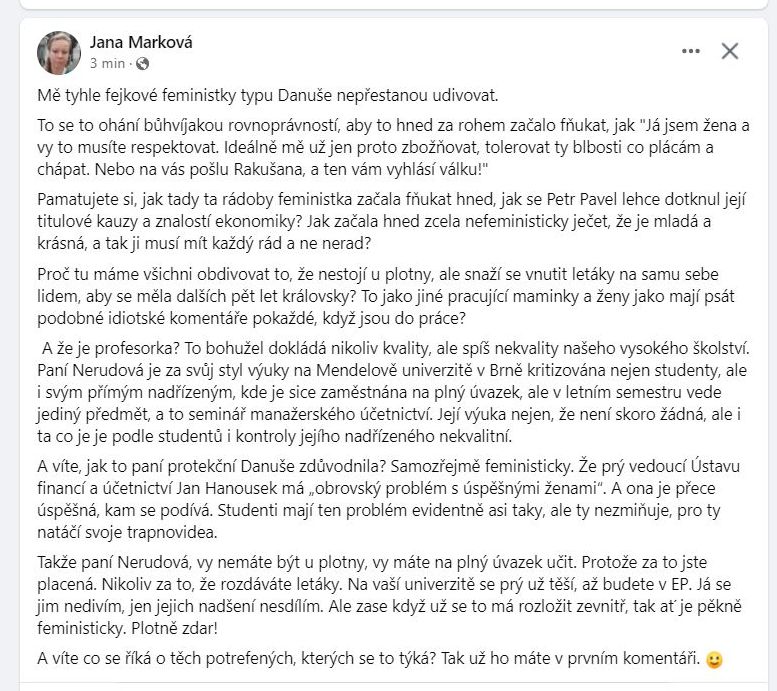The width and height of the screenshot is (777, 691).
Task: Click the smiley emoji ending the post
Action: 713,660
